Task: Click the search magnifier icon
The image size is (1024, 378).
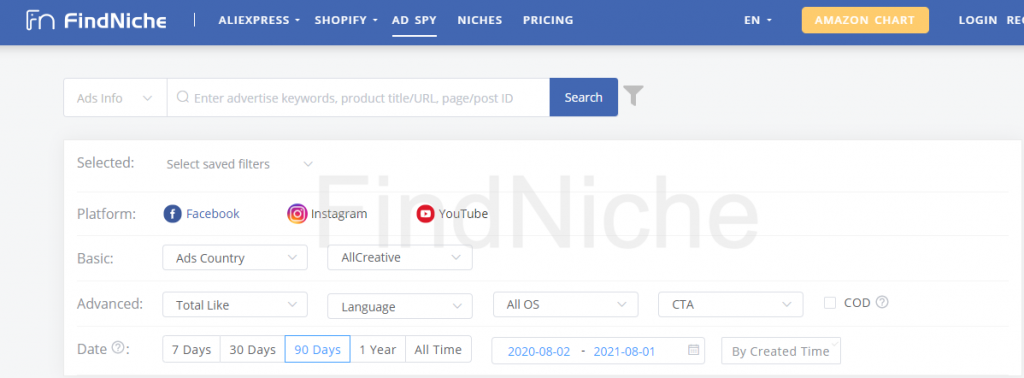Action: coord(183,97)
